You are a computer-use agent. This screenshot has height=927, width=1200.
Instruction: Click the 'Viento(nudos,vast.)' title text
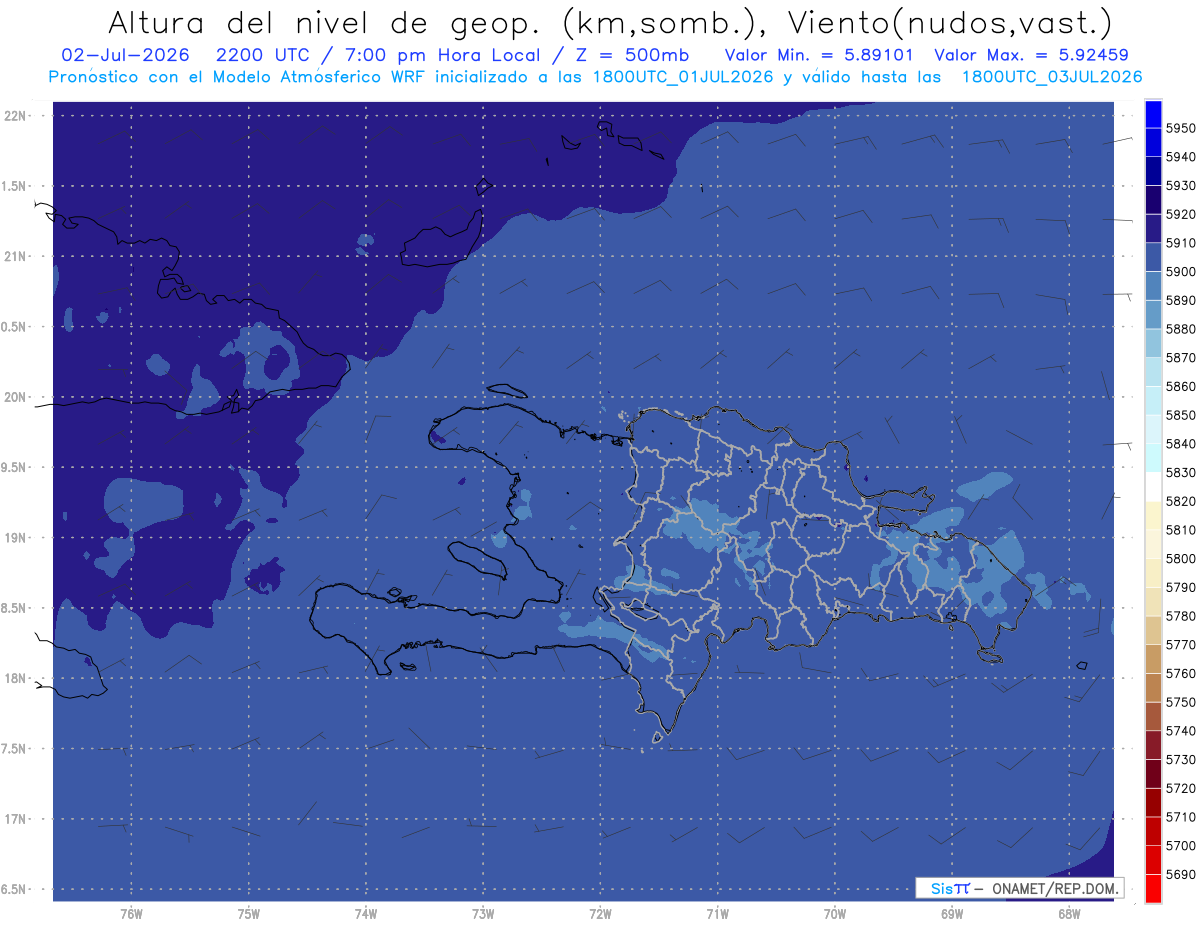pos(950,22)
